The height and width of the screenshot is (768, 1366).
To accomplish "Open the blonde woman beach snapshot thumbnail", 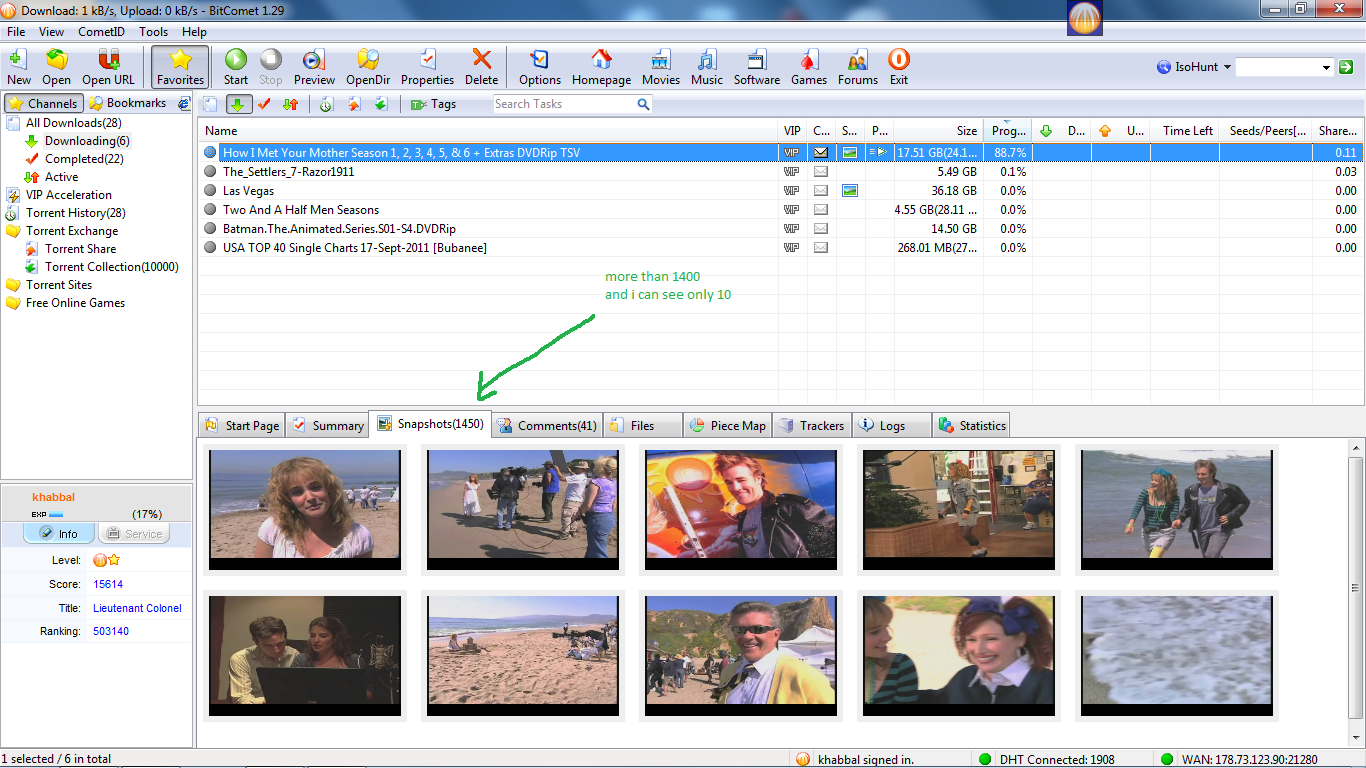I will click(305, 510).
